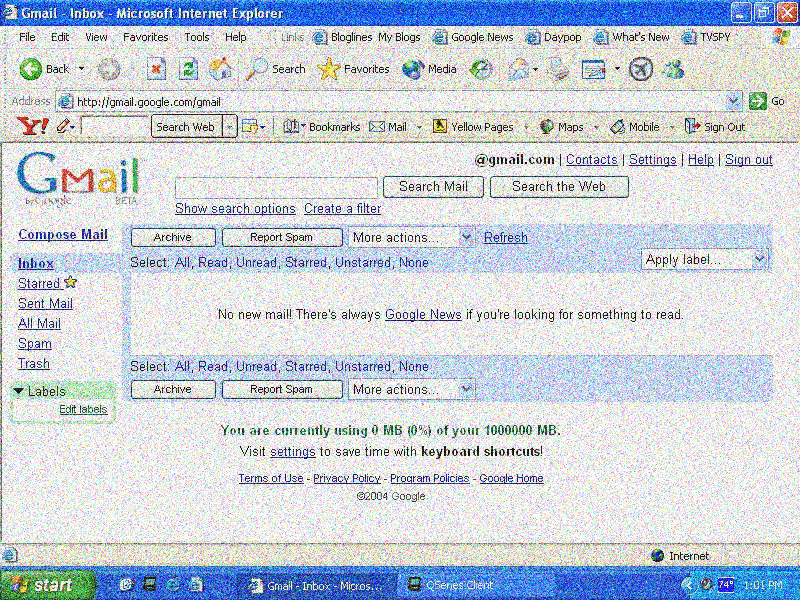Image resolution: width=800 pixels, height=600 pixels.
Task: Click the 74° weather tray icon
Action: point(726,585)
